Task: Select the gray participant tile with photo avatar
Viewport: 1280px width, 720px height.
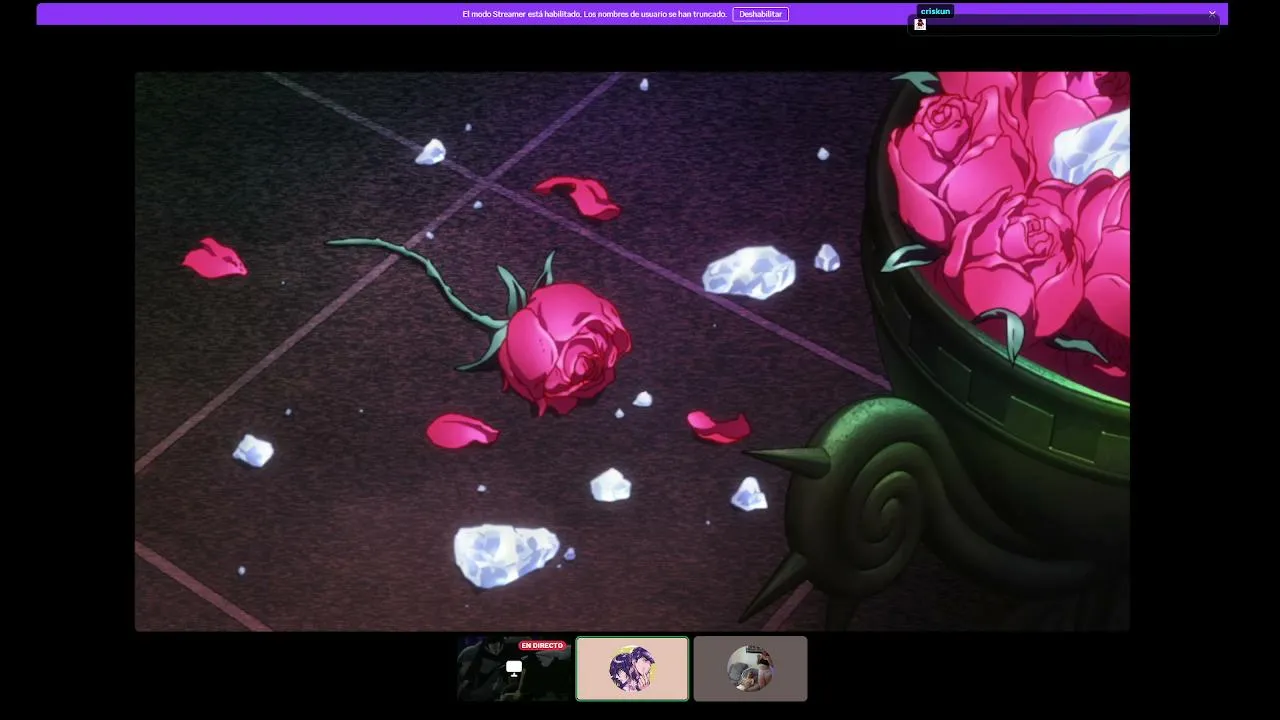Action: point(750,669)
